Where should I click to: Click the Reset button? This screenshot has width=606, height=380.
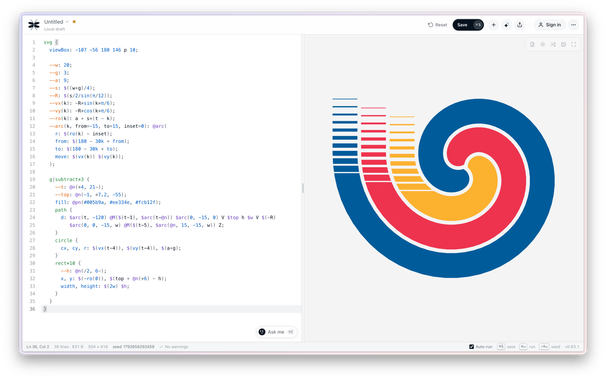pos(437,25)
